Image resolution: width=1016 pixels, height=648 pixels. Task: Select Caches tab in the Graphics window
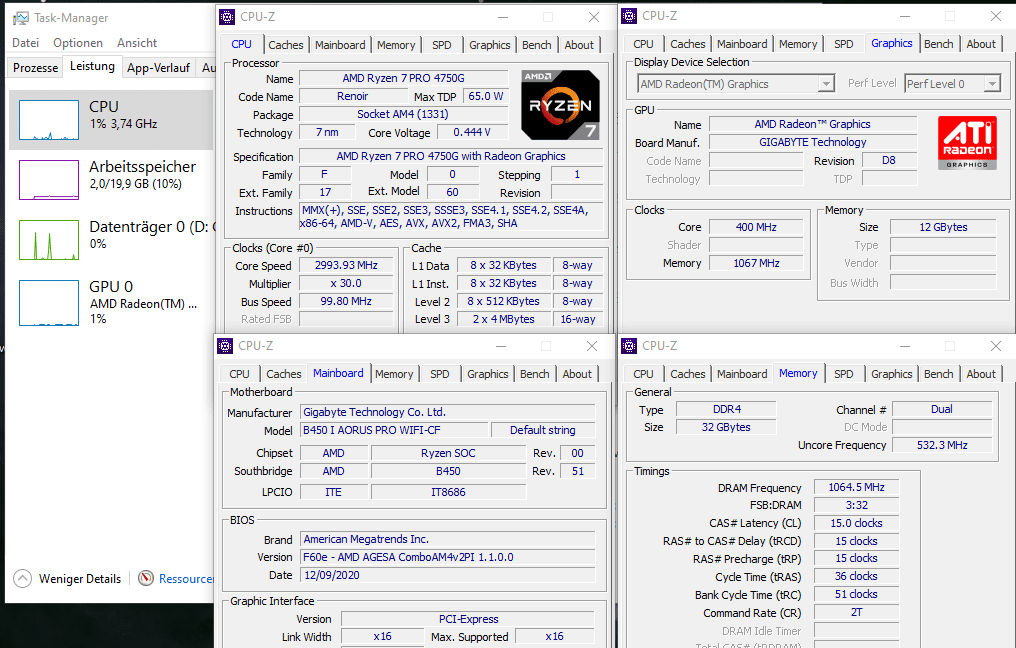(x=687, y=43)
